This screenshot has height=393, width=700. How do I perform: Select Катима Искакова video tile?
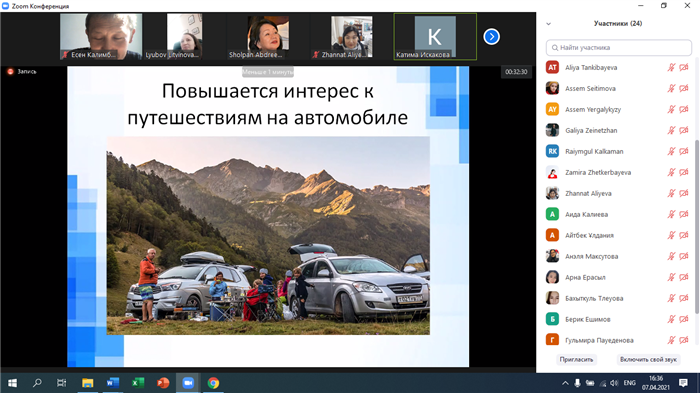click(435, 37)
